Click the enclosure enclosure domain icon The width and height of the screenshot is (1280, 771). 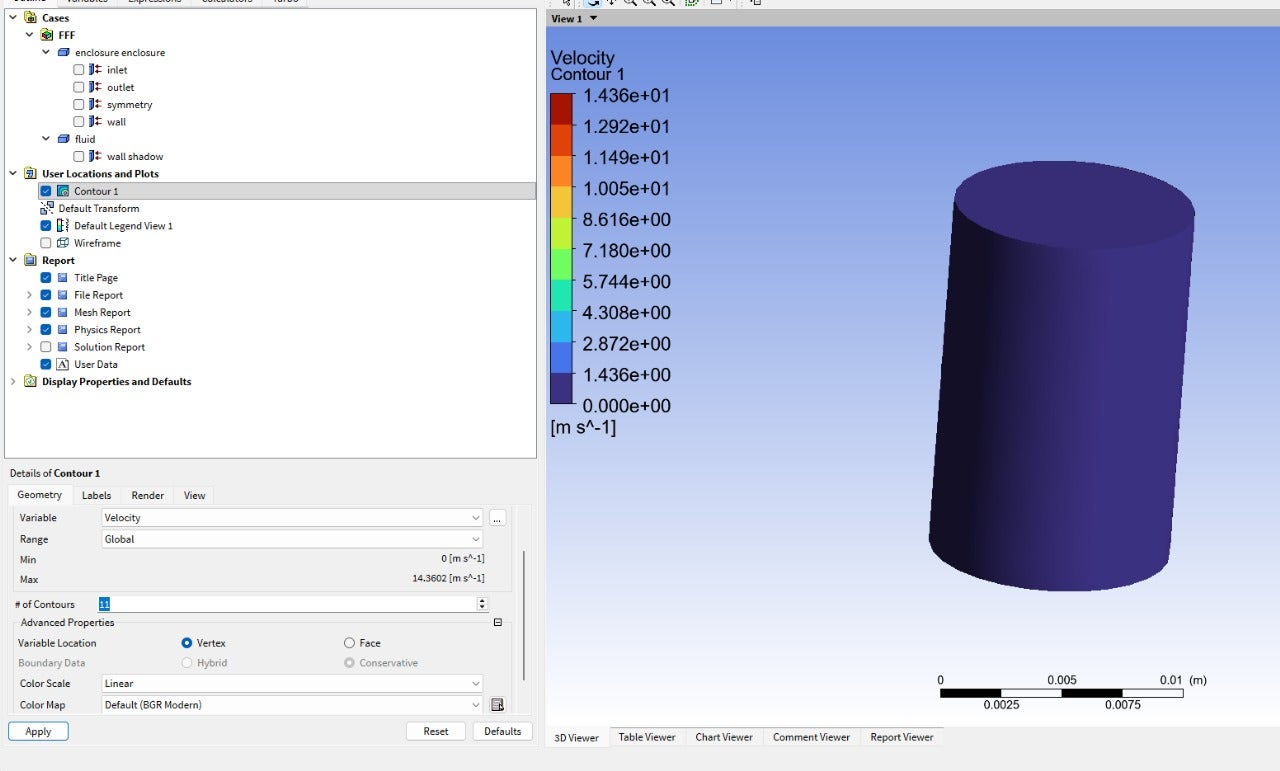tap(63, 52)
